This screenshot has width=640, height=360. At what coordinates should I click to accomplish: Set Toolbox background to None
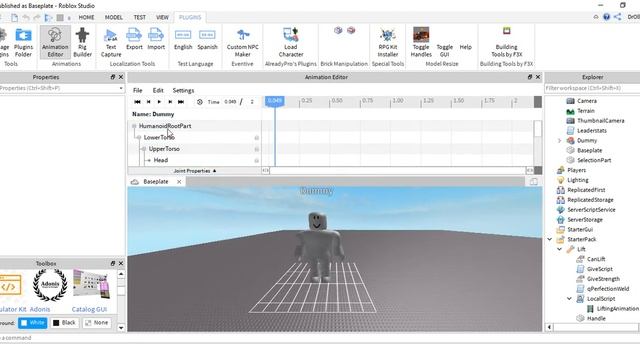[97, 323]
